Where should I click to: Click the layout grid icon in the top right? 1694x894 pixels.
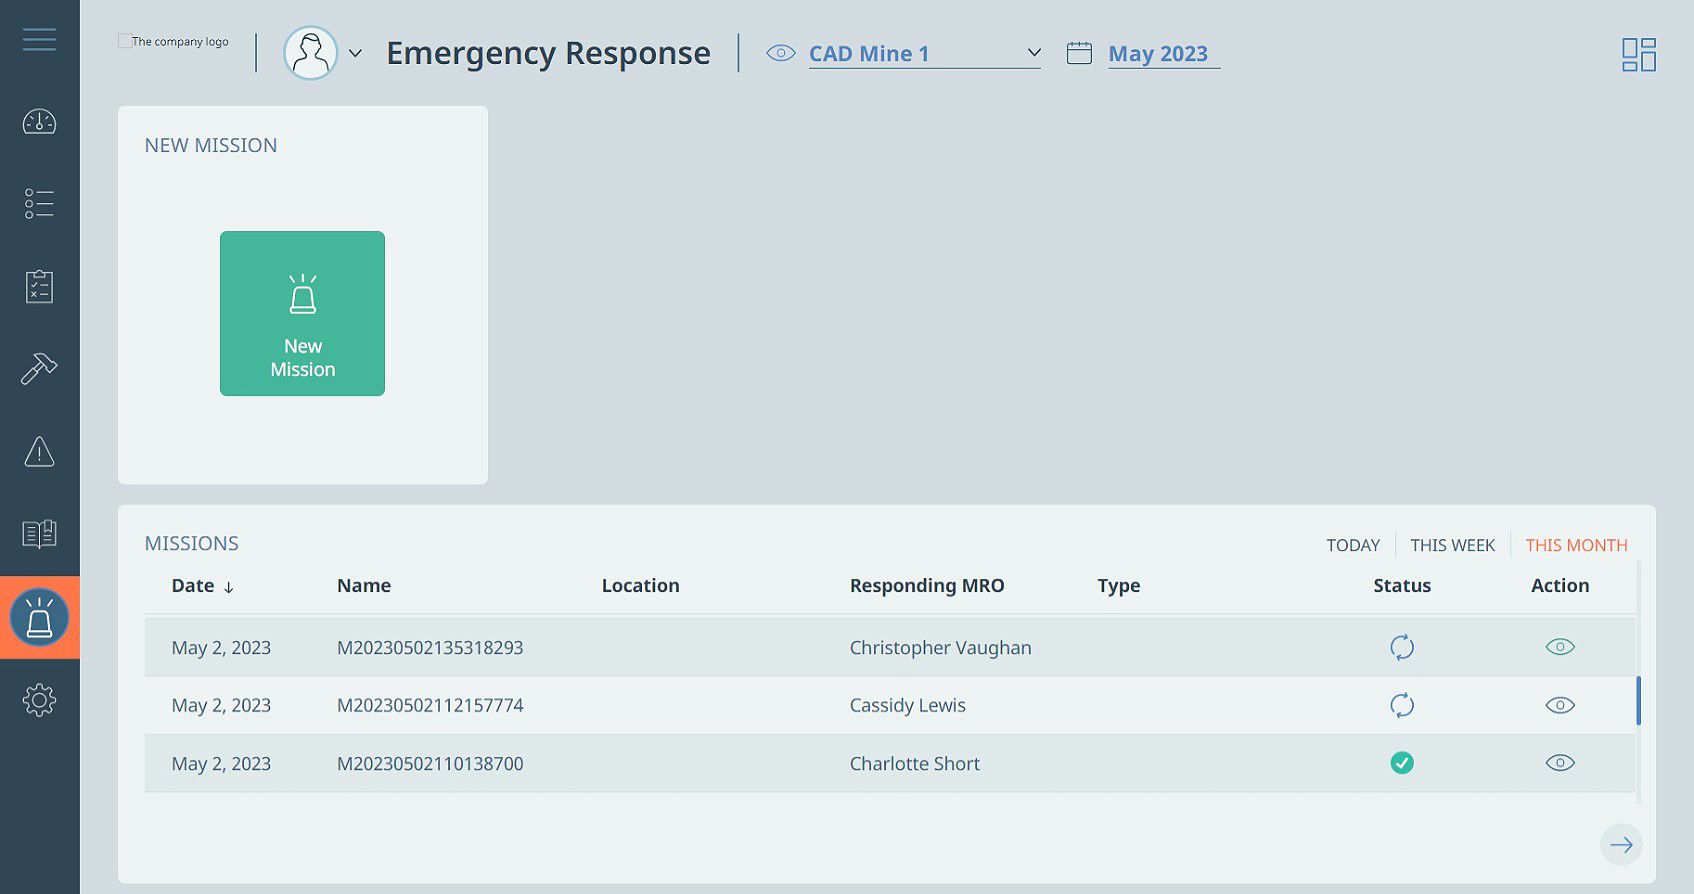click(1639, 54)
